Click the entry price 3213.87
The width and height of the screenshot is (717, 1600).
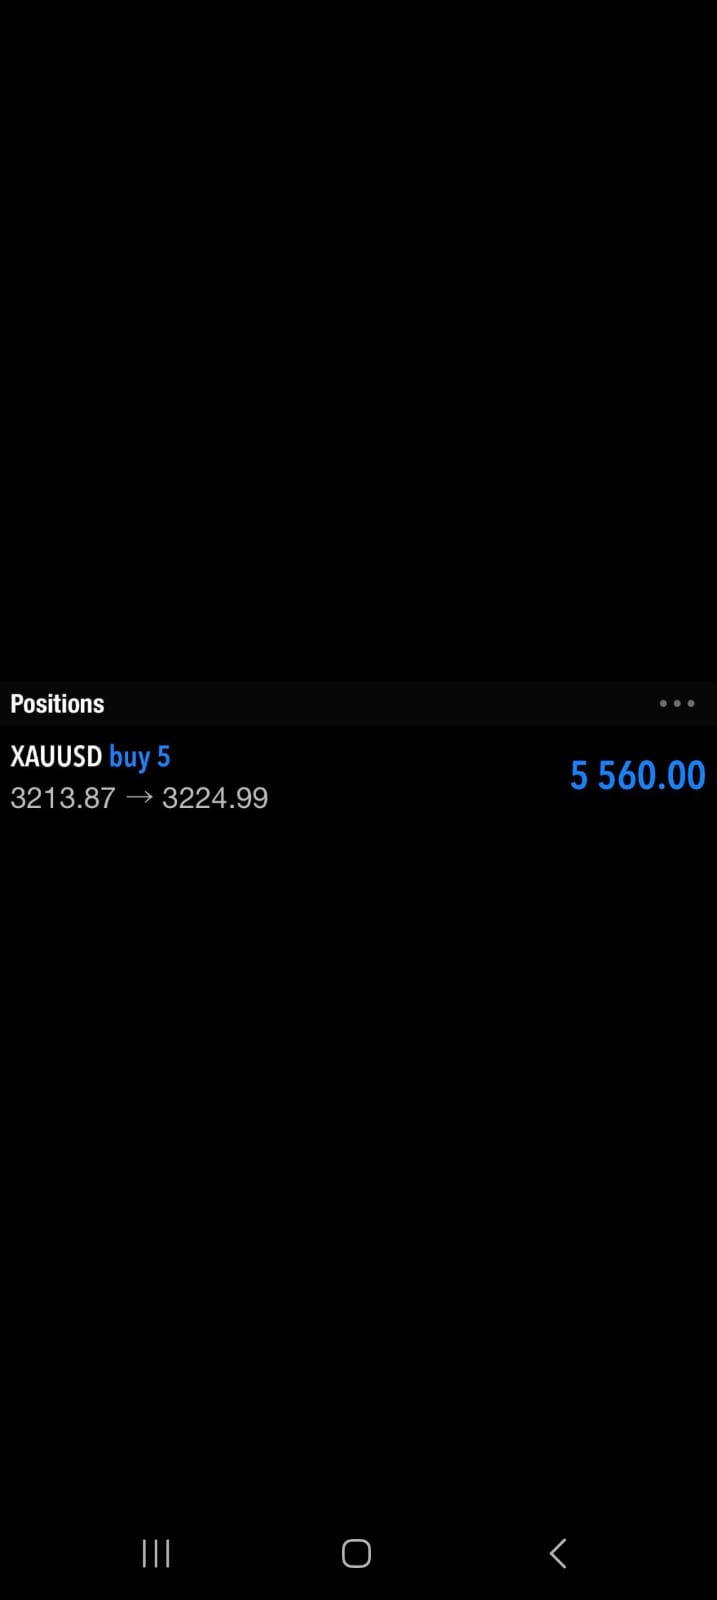[62, 798]
